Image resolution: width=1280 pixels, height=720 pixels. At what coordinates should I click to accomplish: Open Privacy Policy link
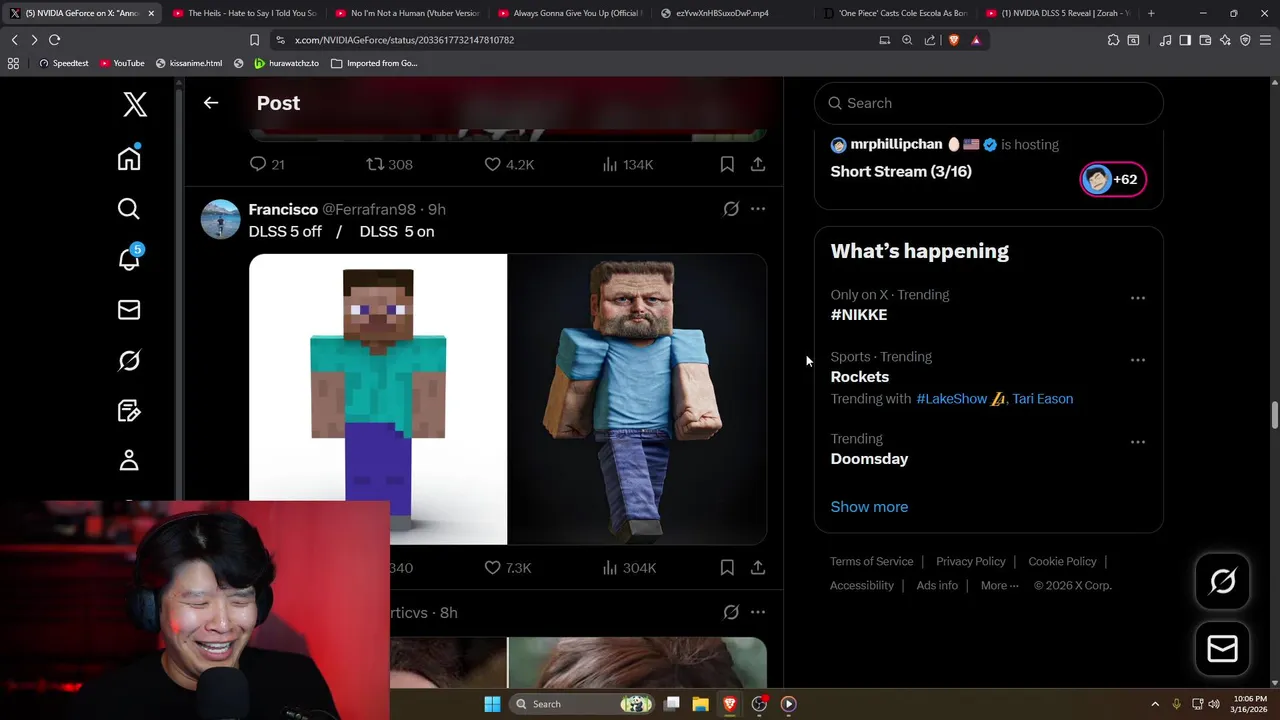971,561
